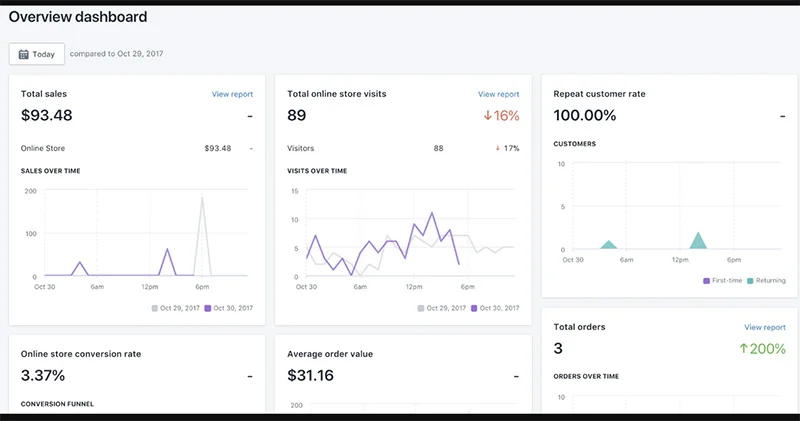Open View report for Total online store visits
The image size is (800, 421).
tap(498, 94)
